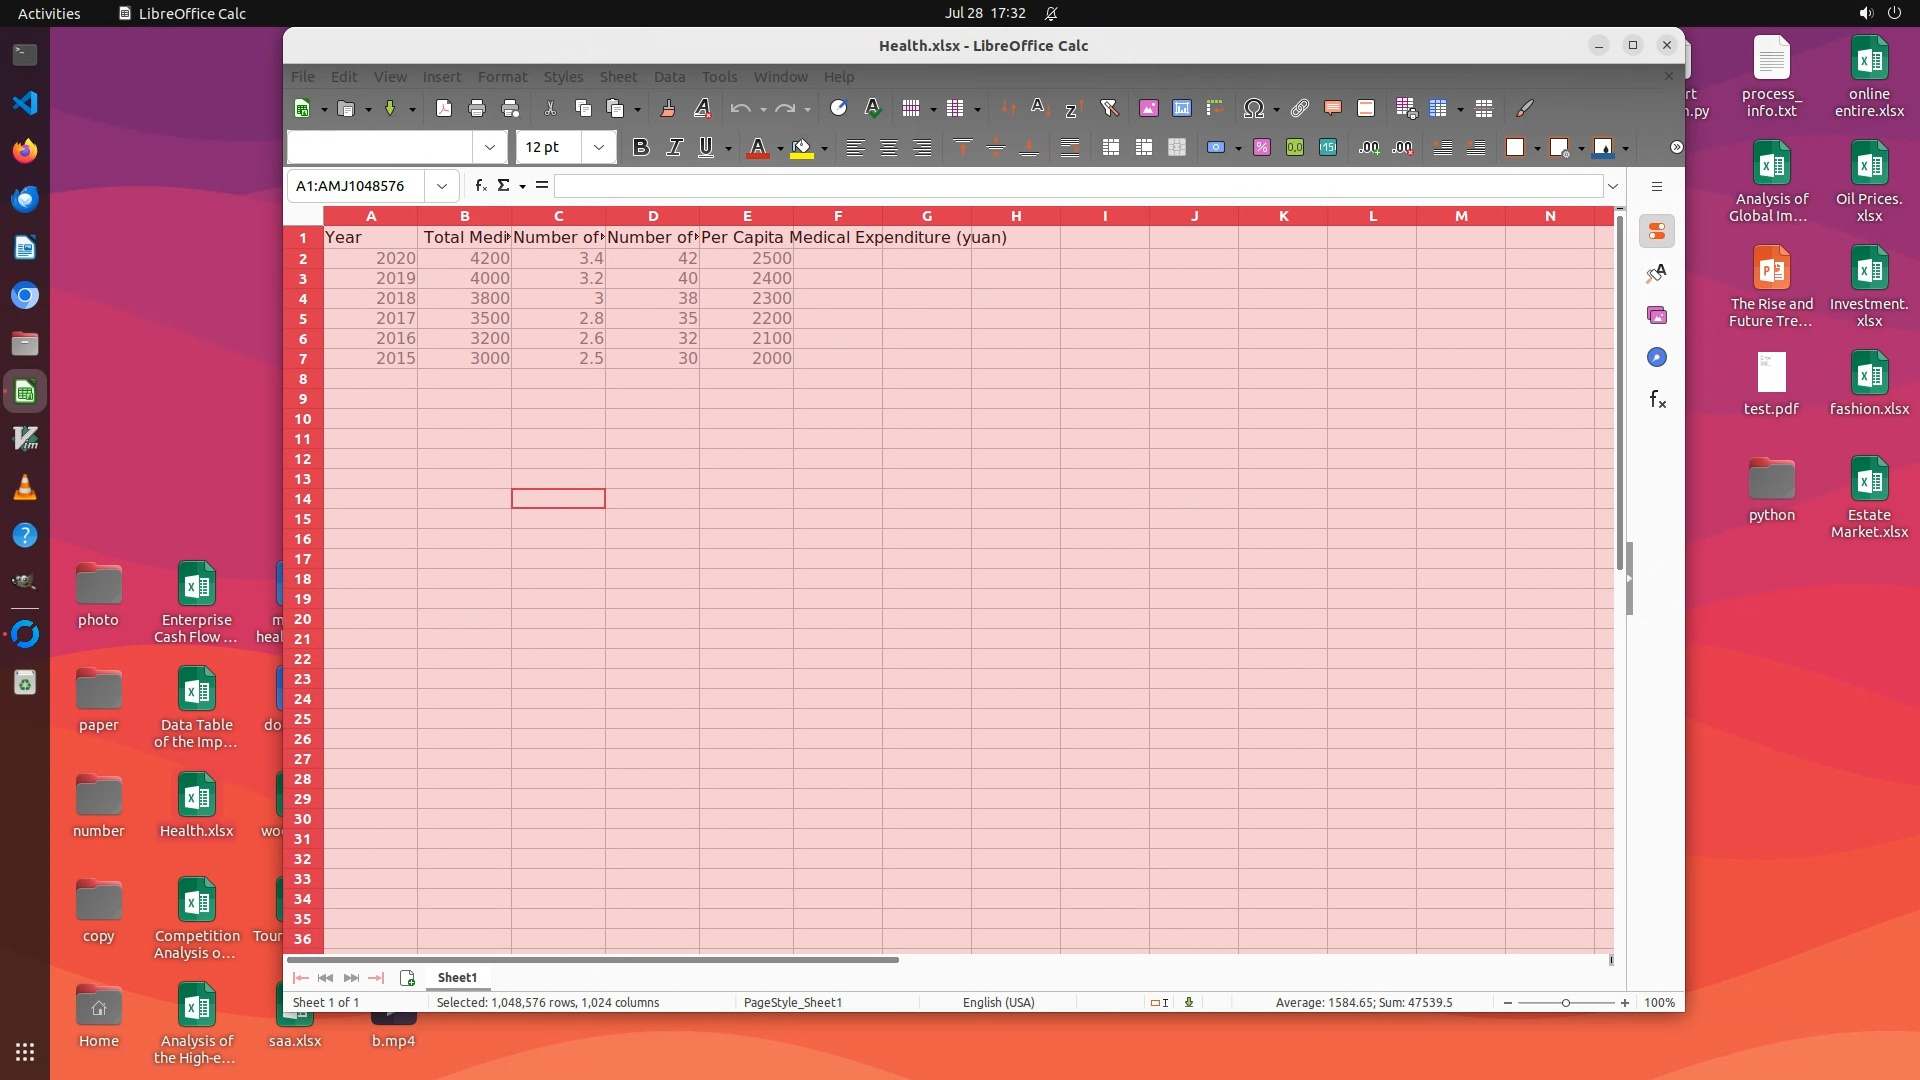Expand the font size dropdown
Viewport: 1920px width, 1080px height.
pyautogui.click(x=598, y=148)
